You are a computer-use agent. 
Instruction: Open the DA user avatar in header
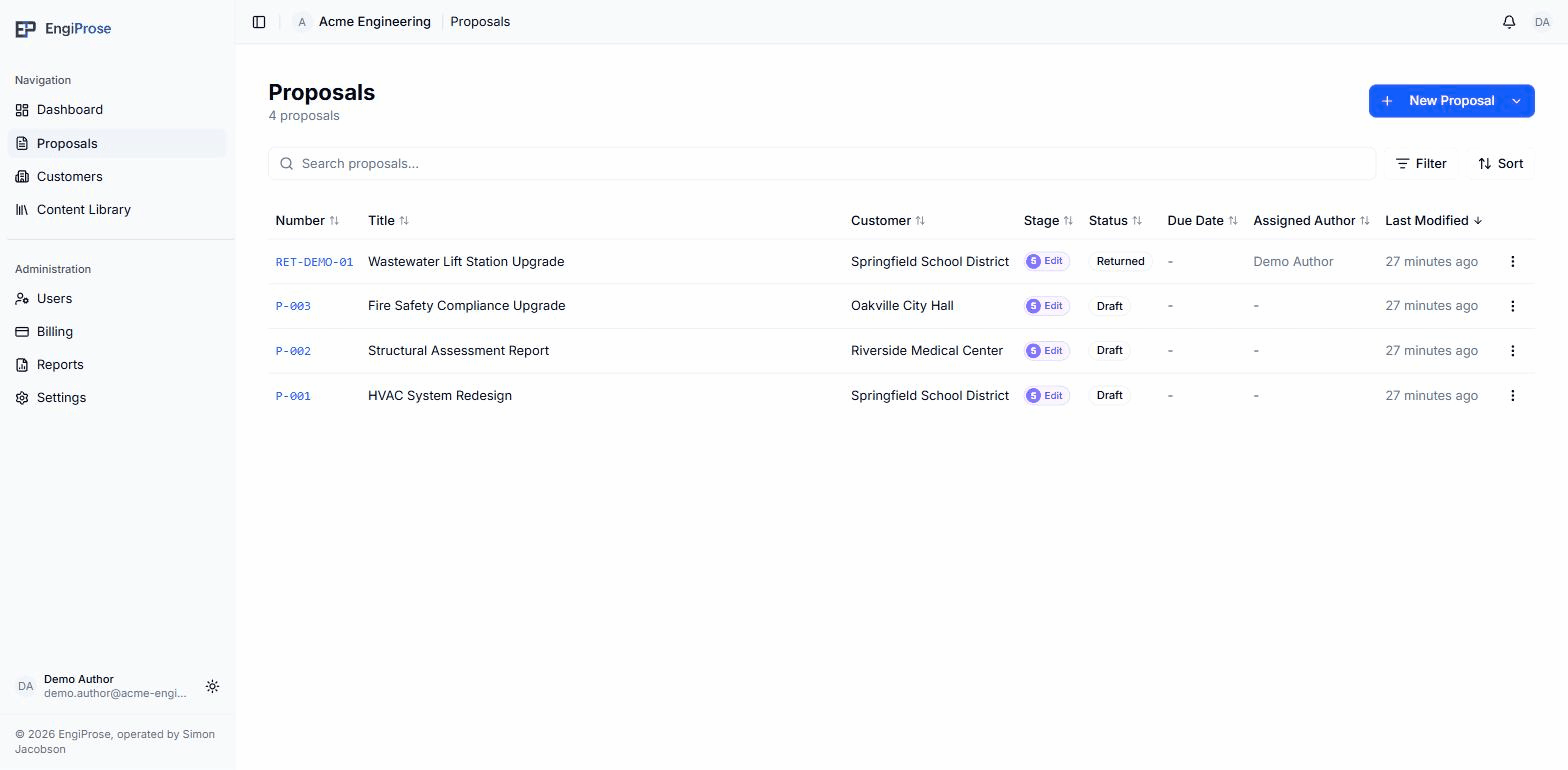coord(1542,22)
